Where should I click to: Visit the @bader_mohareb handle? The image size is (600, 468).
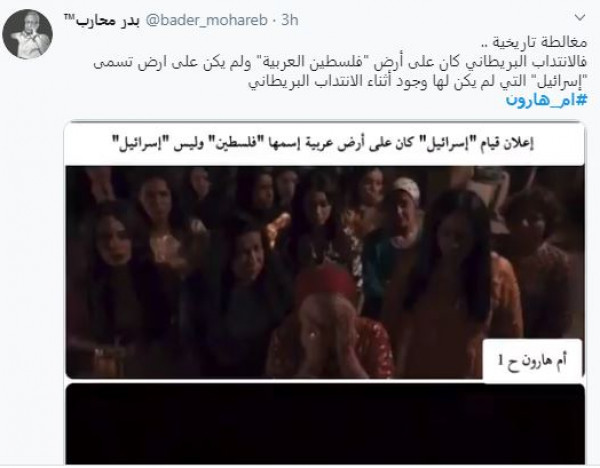tap(207, 20)
